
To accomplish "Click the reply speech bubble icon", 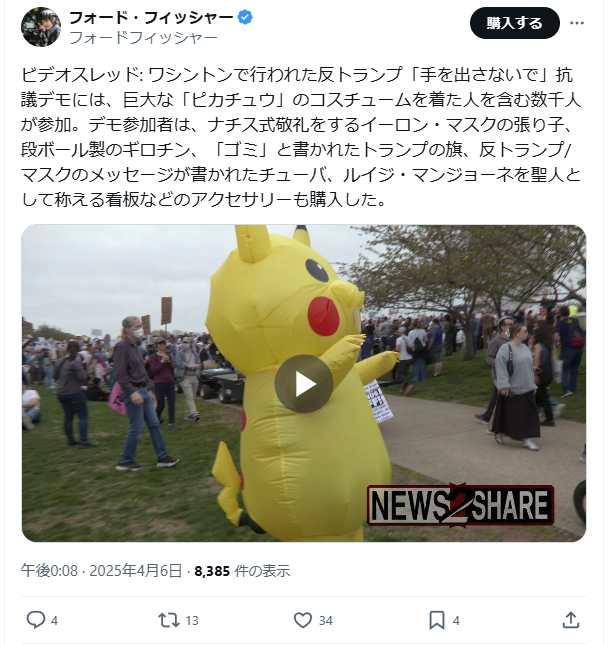I will (36, 619).
